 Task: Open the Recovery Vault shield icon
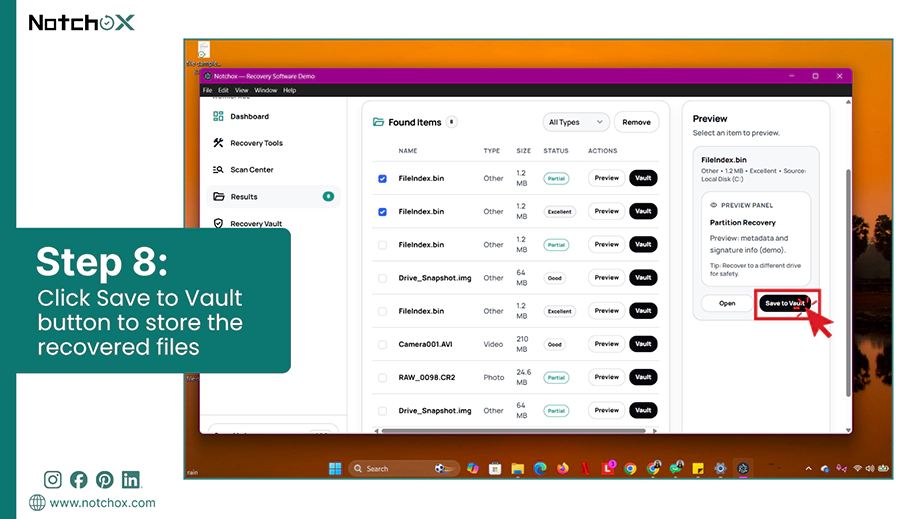point(218,223)
